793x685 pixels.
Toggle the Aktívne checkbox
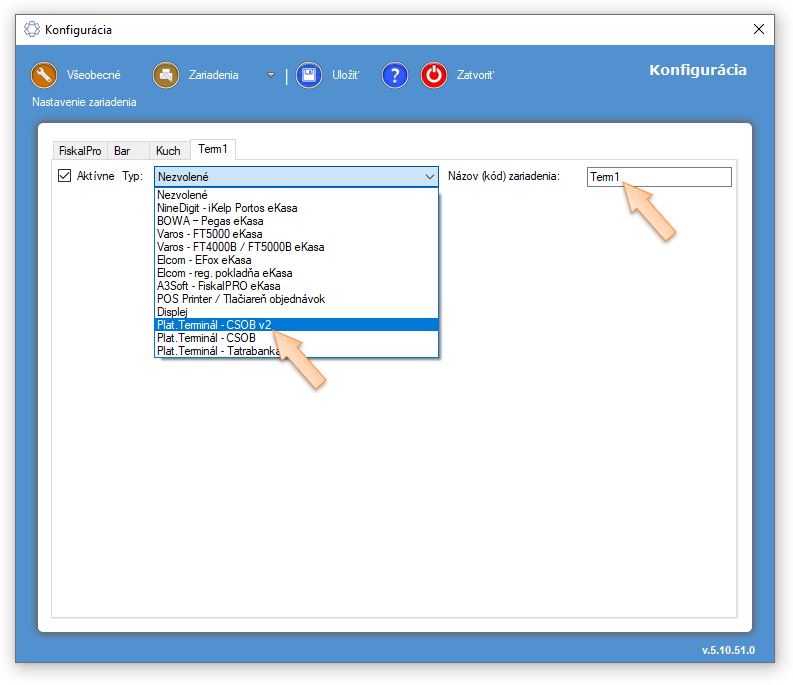point(65,176)
